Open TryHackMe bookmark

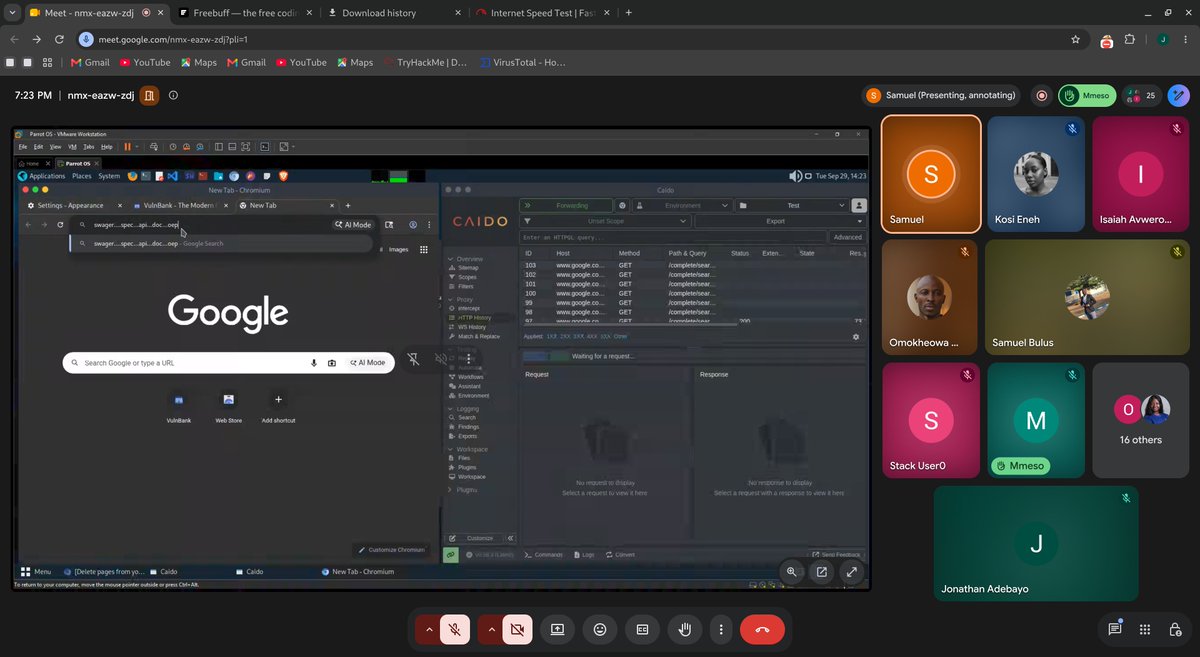[425, 62]
